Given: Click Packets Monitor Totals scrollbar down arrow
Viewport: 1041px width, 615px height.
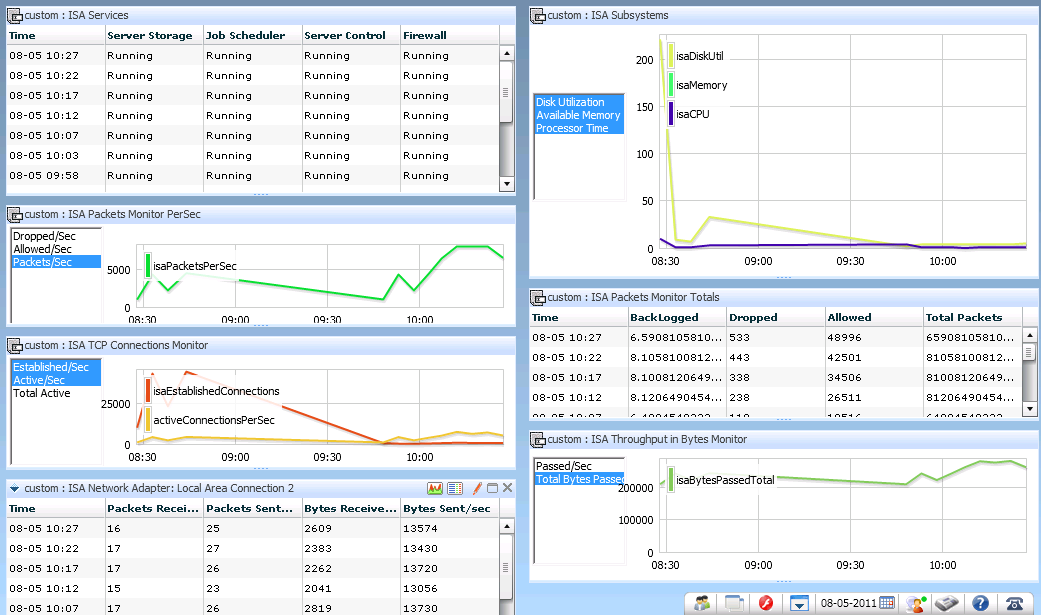Looking at the screenshot, I should (x=1030, y=409).
